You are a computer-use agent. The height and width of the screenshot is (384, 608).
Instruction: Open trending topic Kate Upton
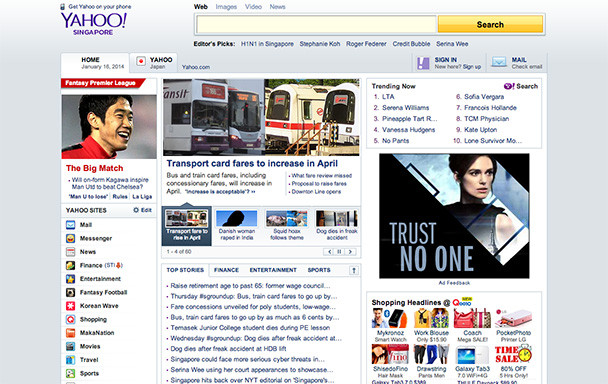[480, 130]
